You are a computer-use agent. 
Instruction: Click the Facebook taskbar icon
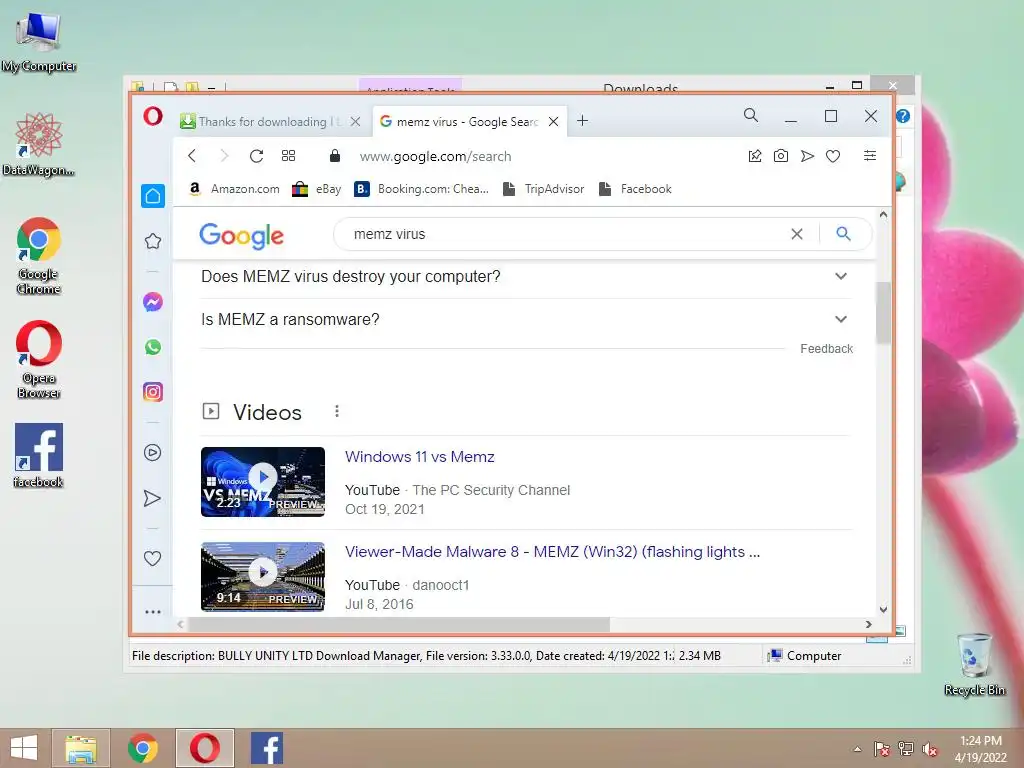266,748
